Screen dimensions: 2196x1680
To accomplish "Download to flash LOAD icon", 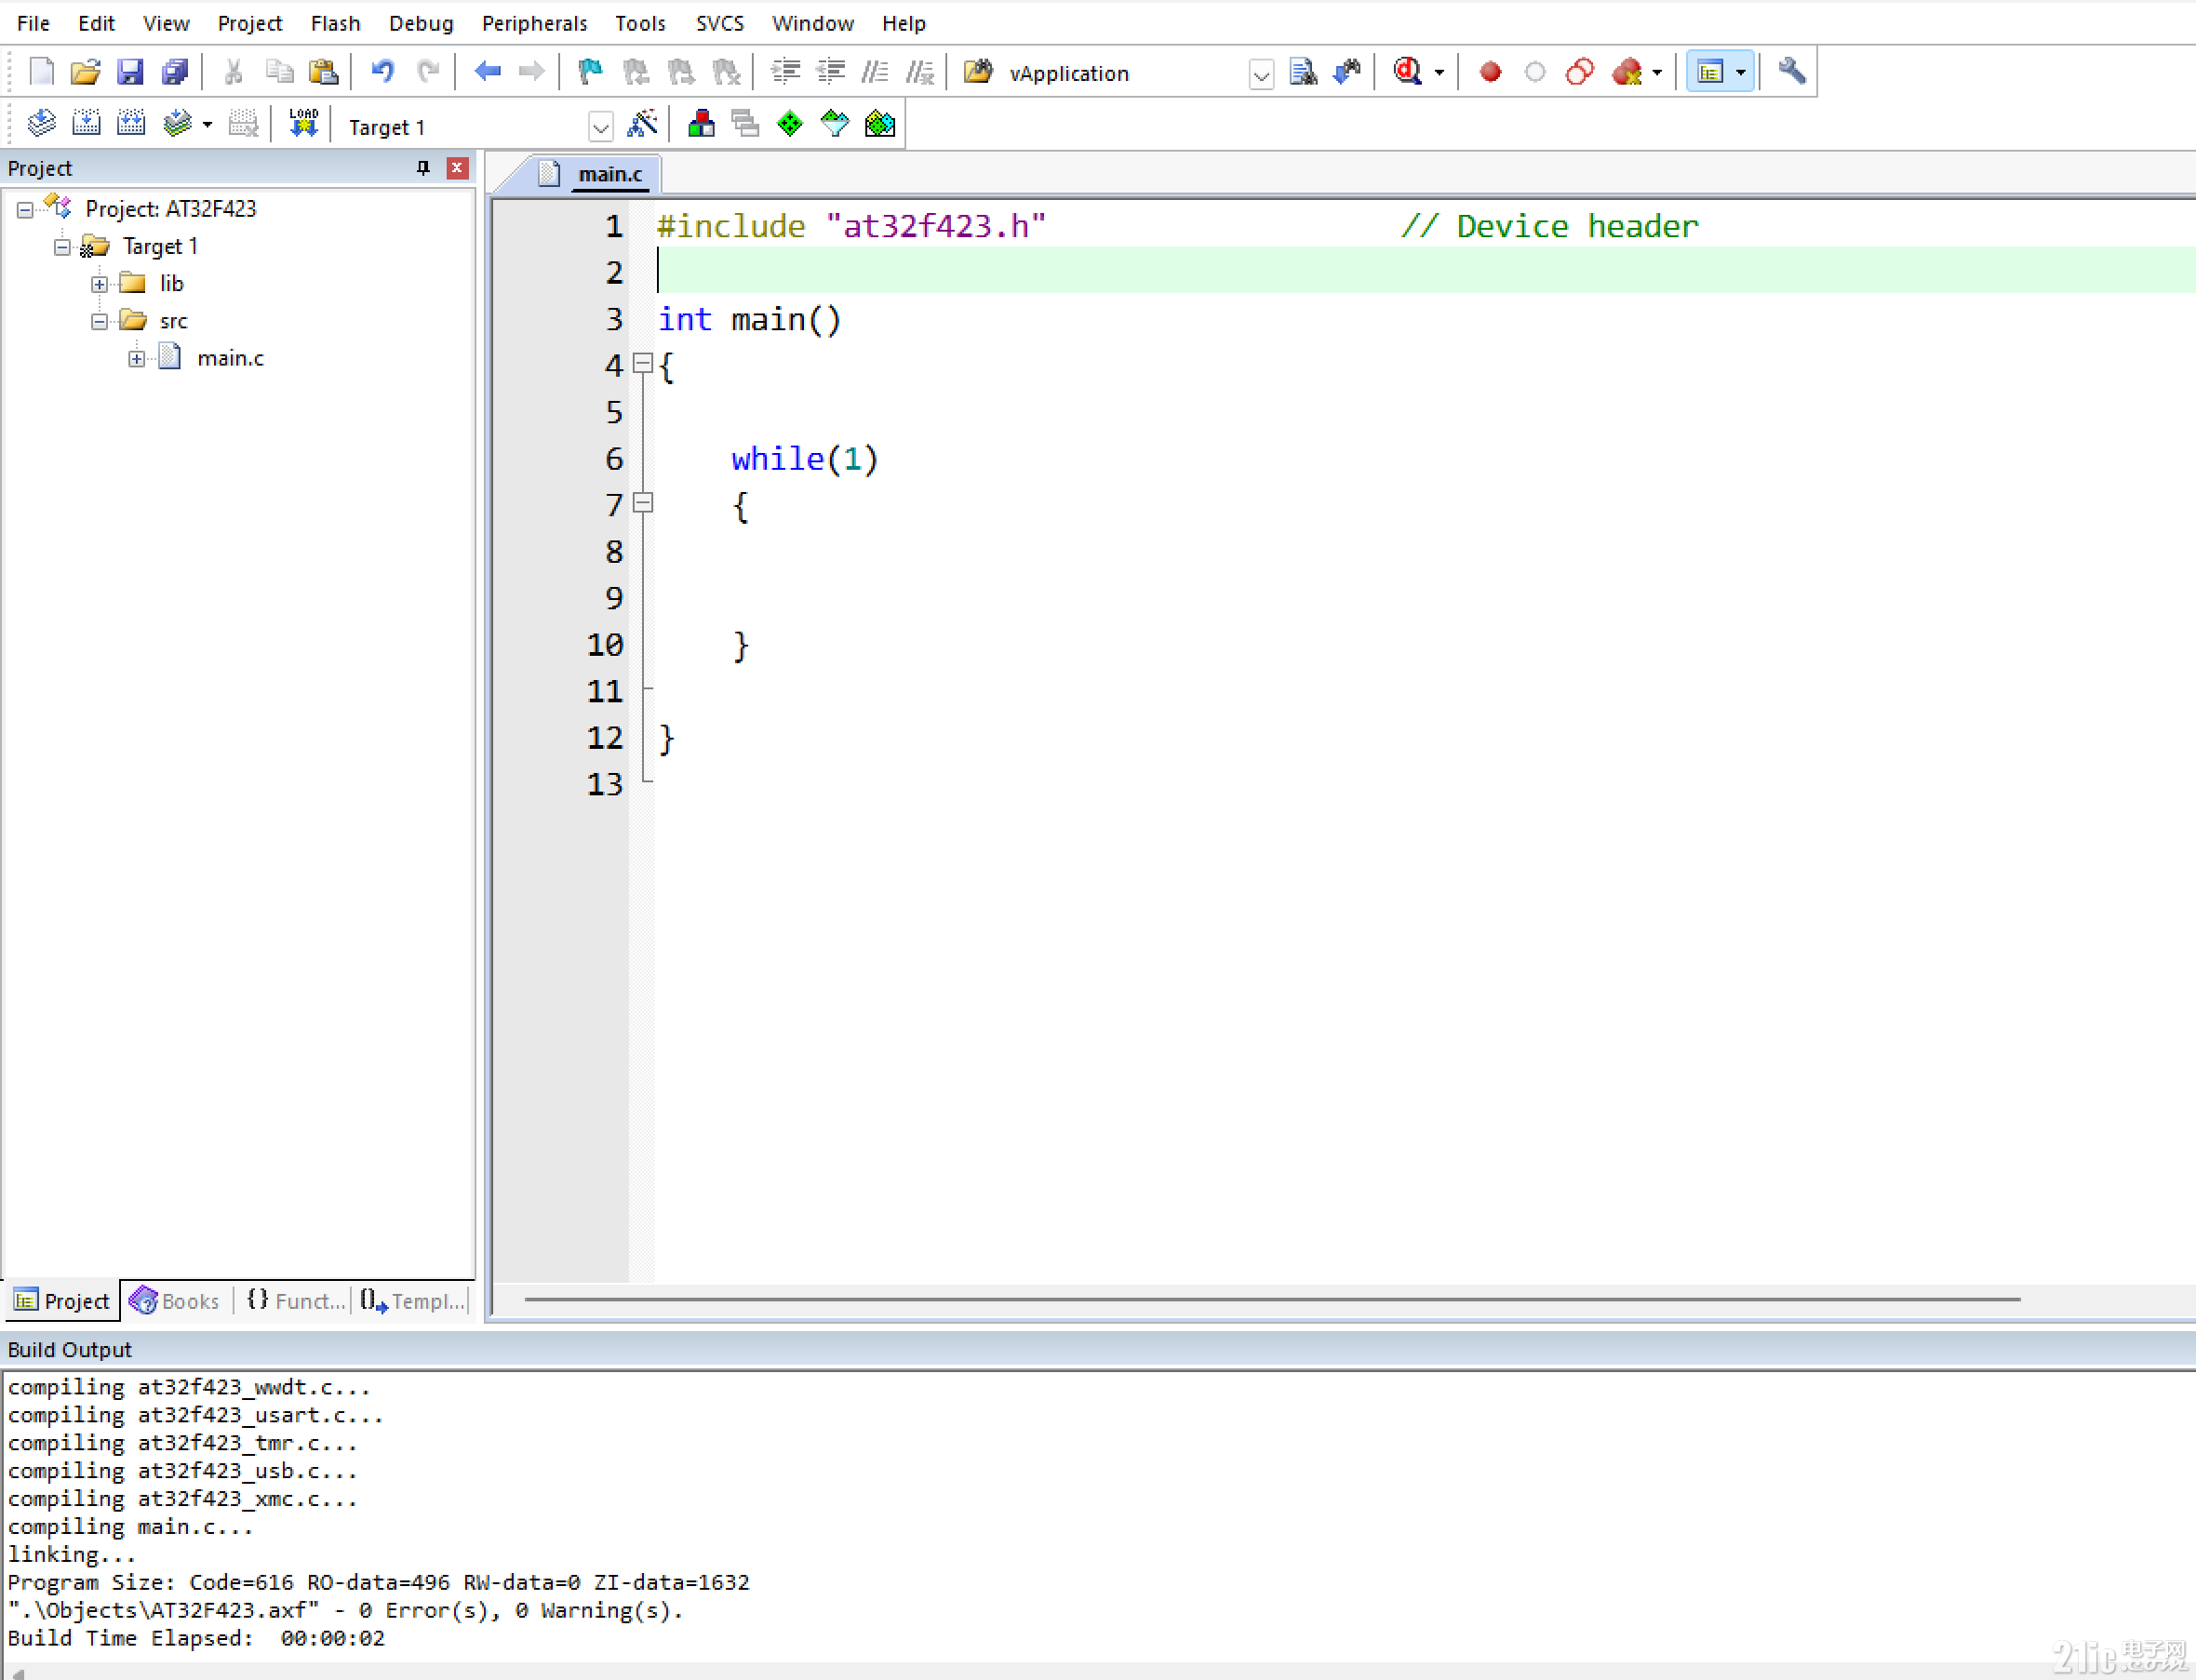I will 303,125.
